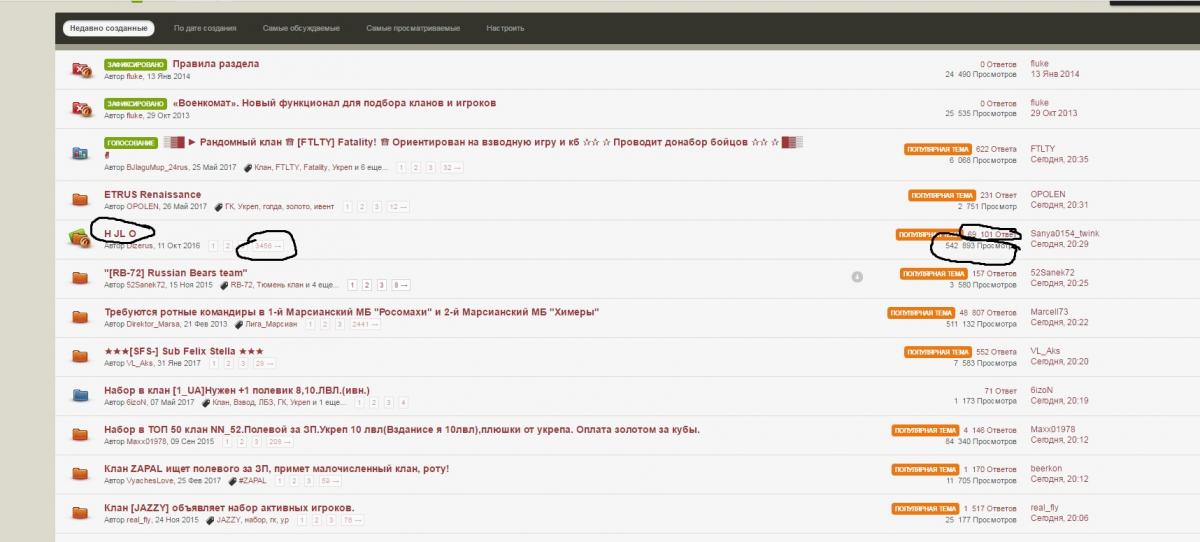This screenshot has height=542, width=1200.
Task: Click gray round icon in Russian Bears row
Action: tap(857, 276)
